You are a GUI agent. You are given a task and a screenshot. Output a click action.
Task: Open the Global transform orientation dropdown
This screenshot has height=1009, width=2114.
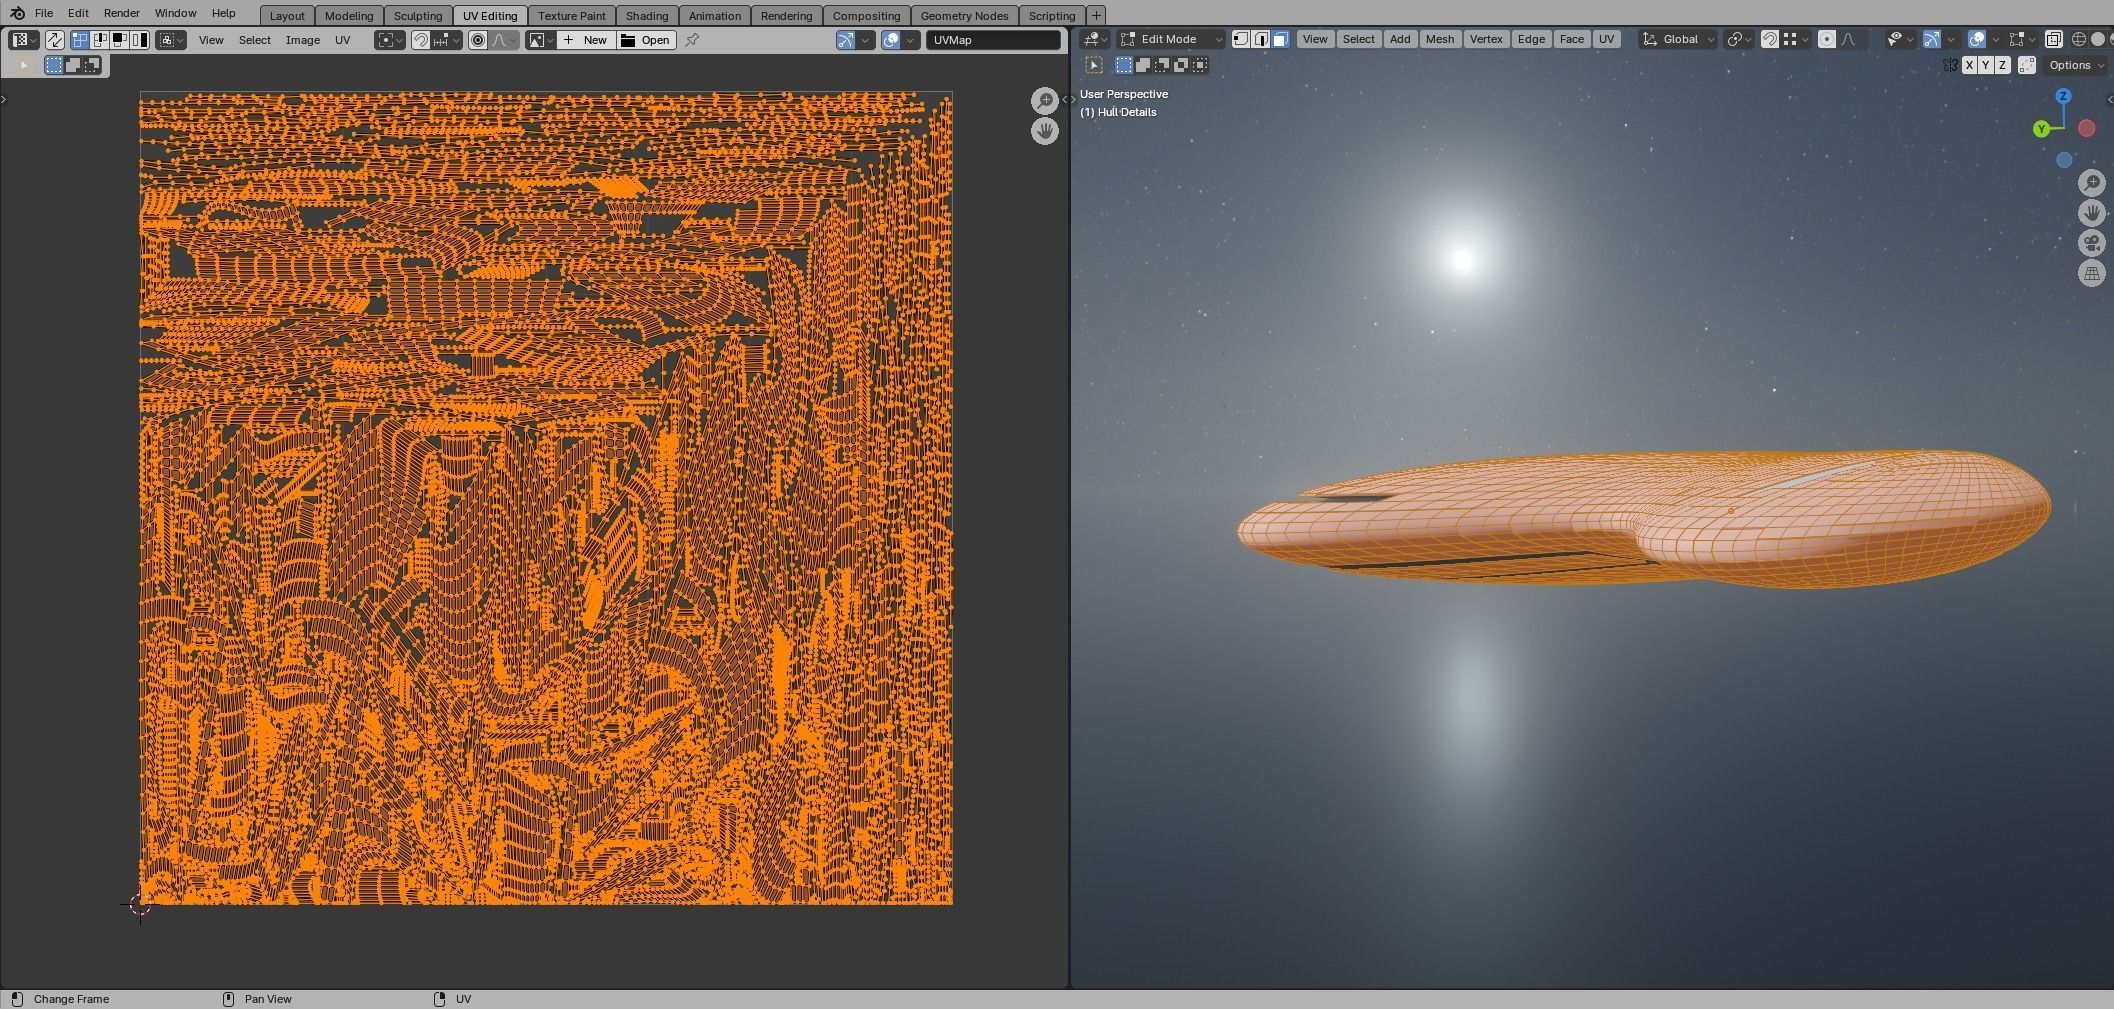pyautogui.click(x=1679, y=39)
